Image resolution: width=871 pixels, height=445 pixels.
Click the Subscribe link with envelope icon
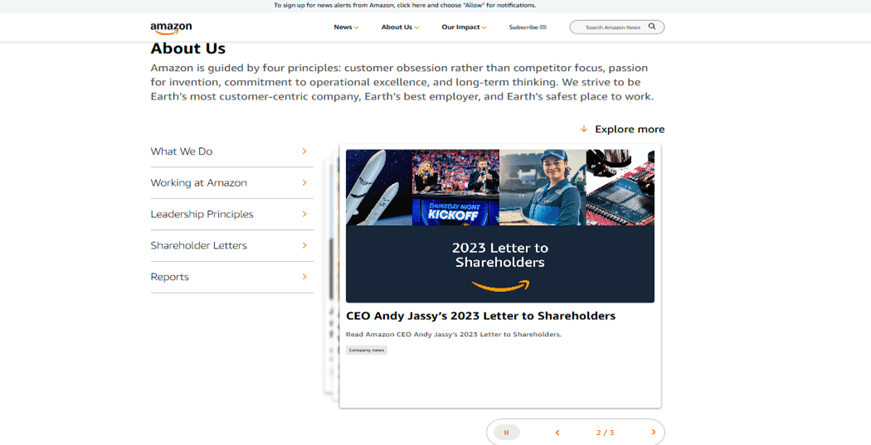tap(528, 27)
